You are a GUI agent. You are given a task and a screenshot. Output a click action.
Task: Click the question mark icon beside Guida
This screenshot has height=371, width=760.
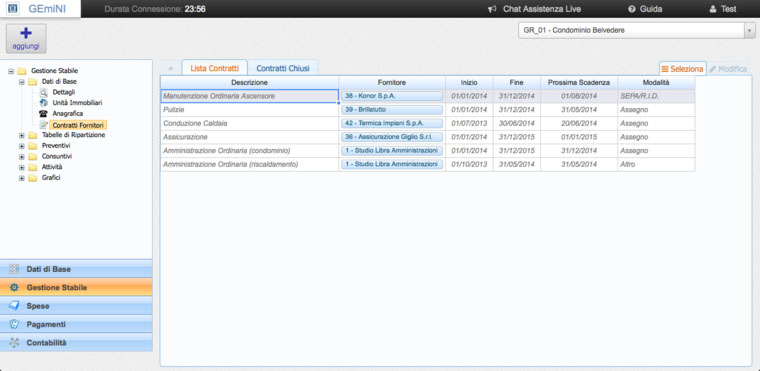pyautogui.click(x=631, y=9)
